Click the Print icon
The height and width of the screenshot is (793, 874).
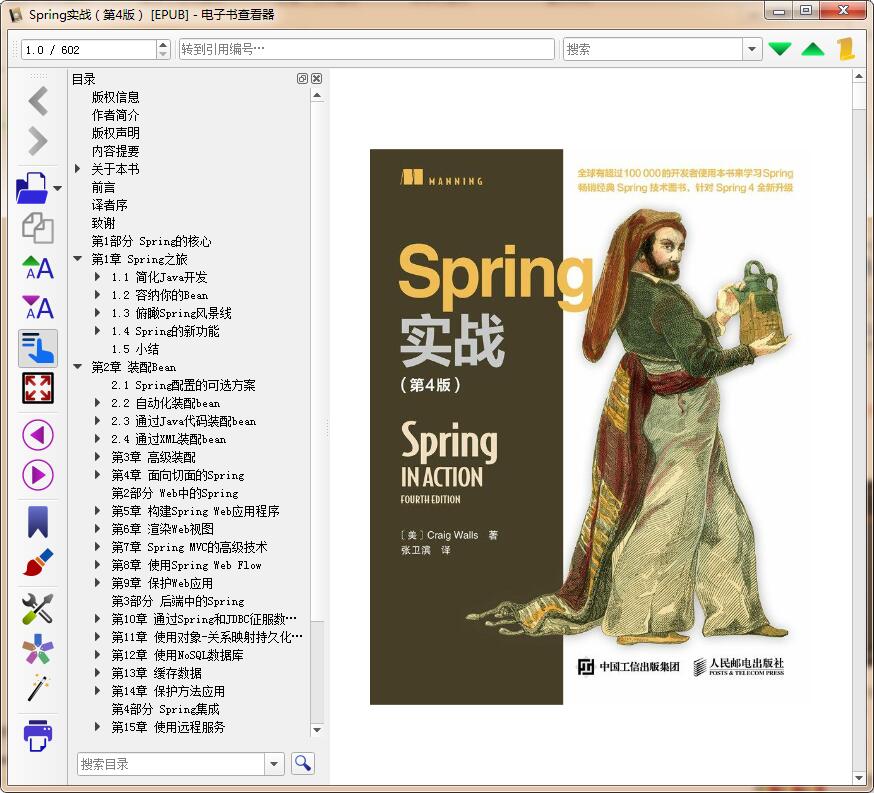click(x=38, y=736)
